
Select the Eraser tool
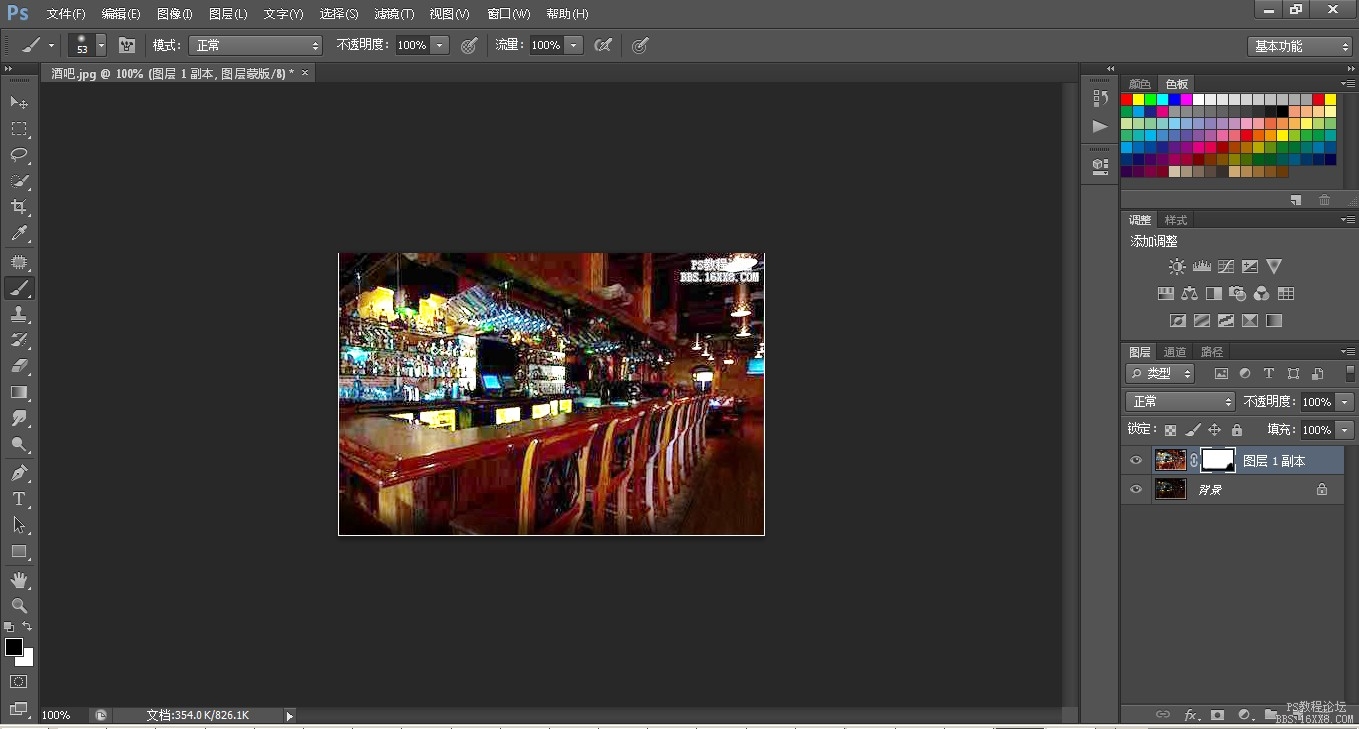click(19, 366)
